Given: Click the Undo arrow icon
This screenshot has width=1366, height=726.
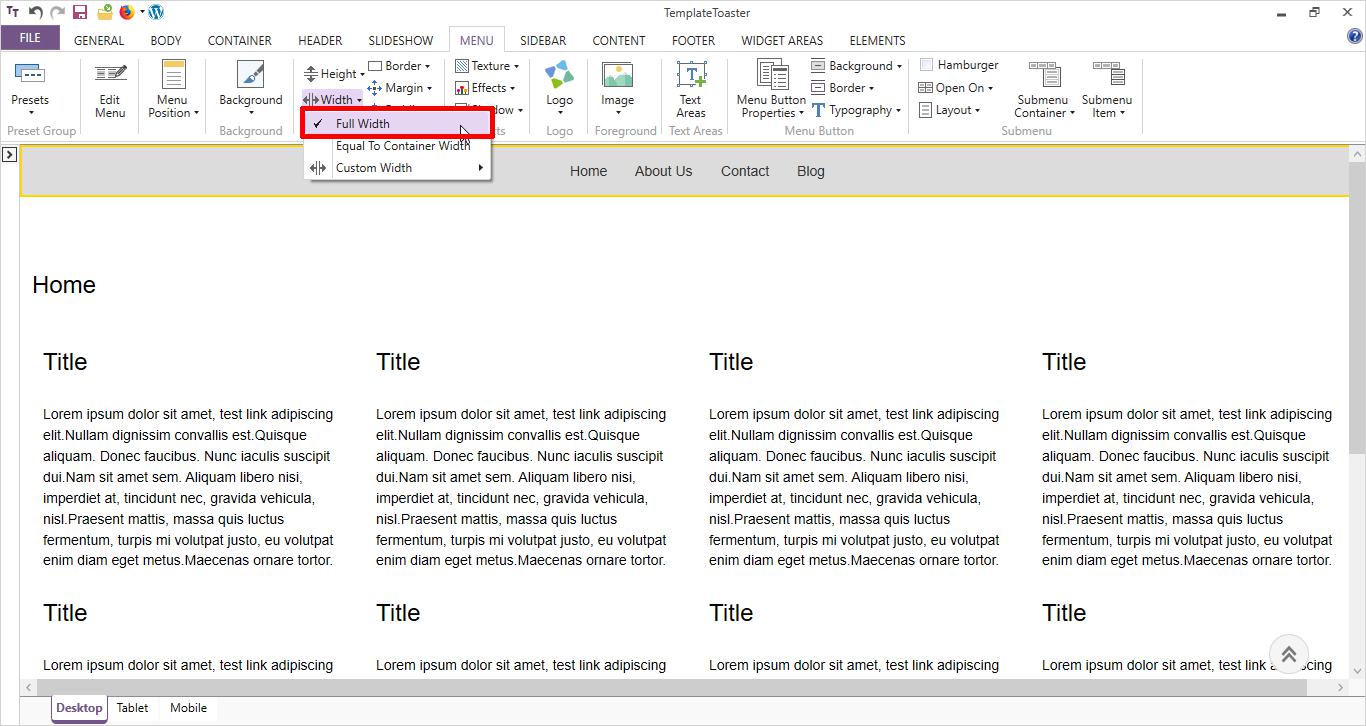Looking at the screenshot, I should tap(36, 13).
